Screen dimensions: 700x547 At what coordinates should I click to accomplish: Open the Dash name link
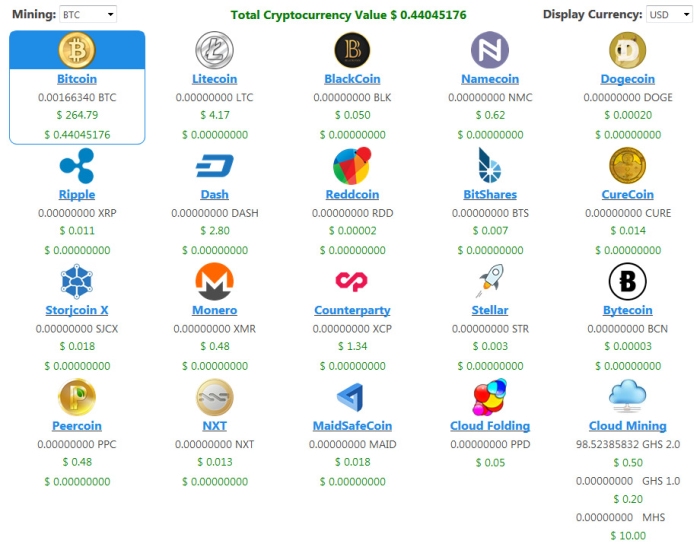click(214, 195)
